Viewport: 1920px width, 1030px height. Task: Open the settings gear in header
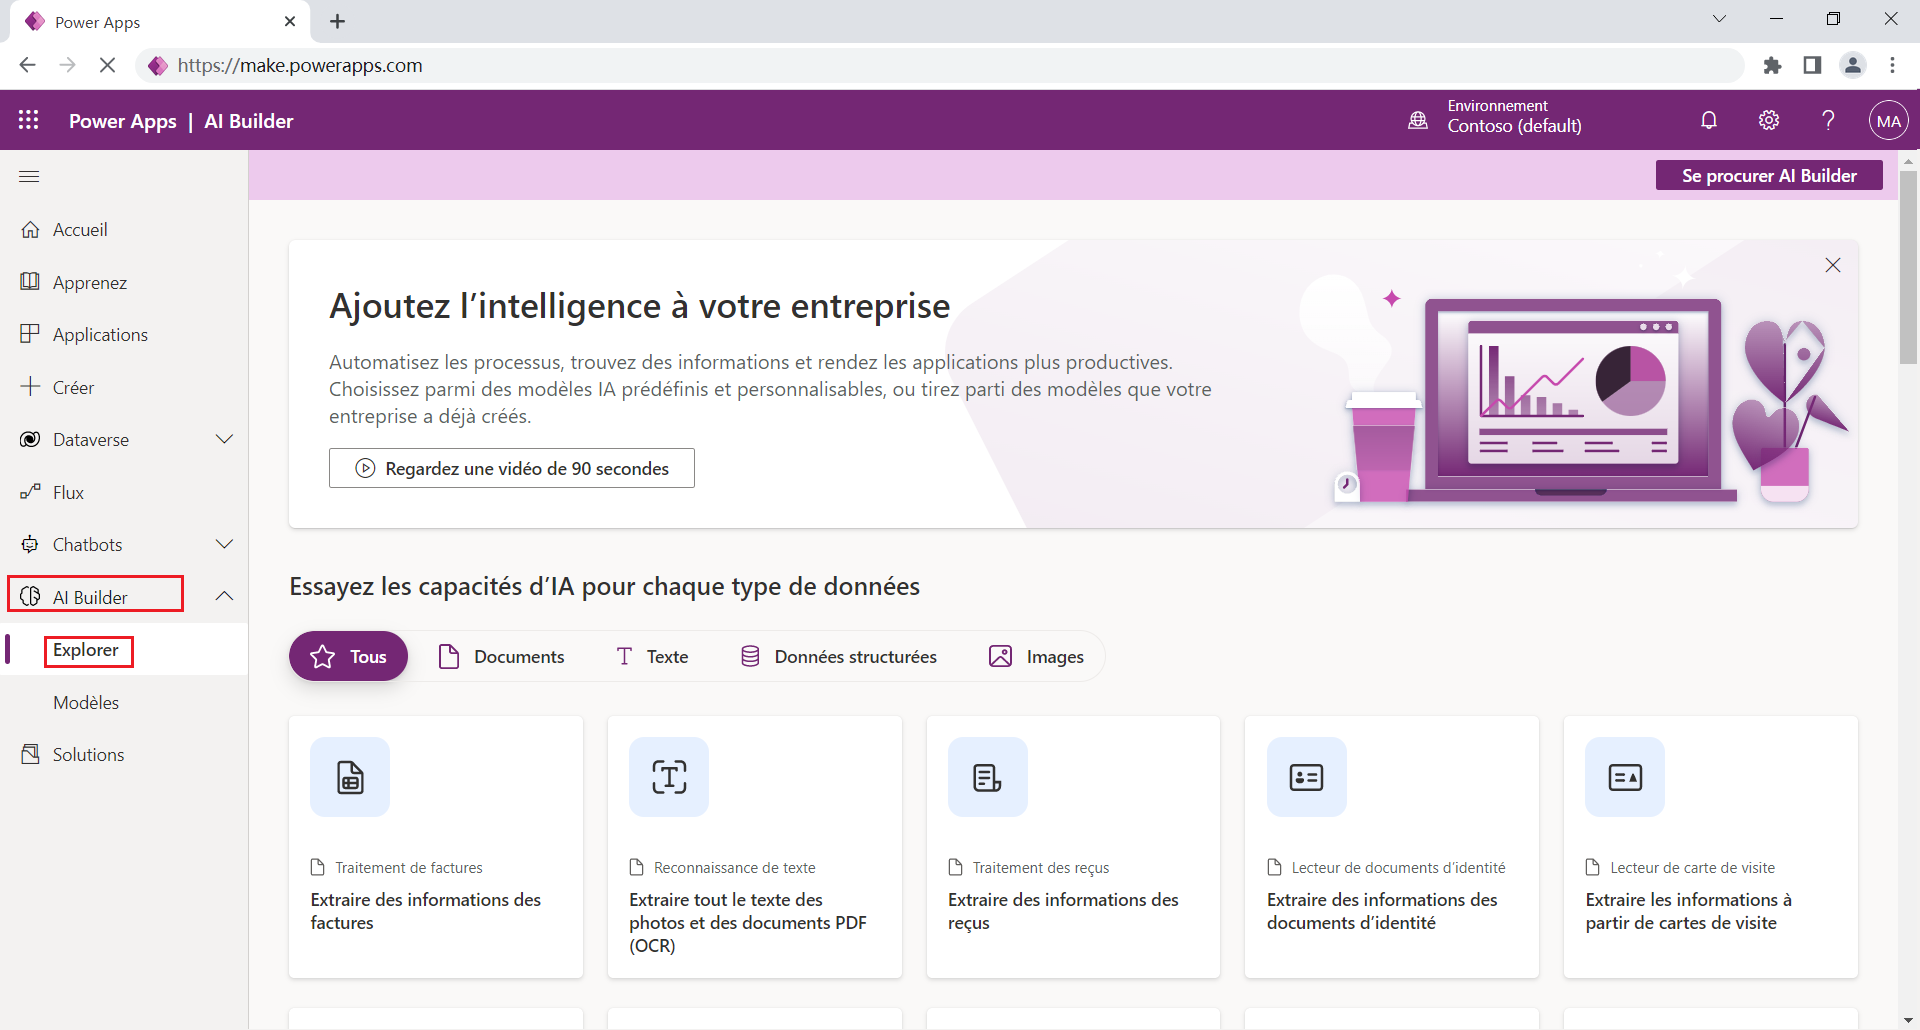point(1769,120)
